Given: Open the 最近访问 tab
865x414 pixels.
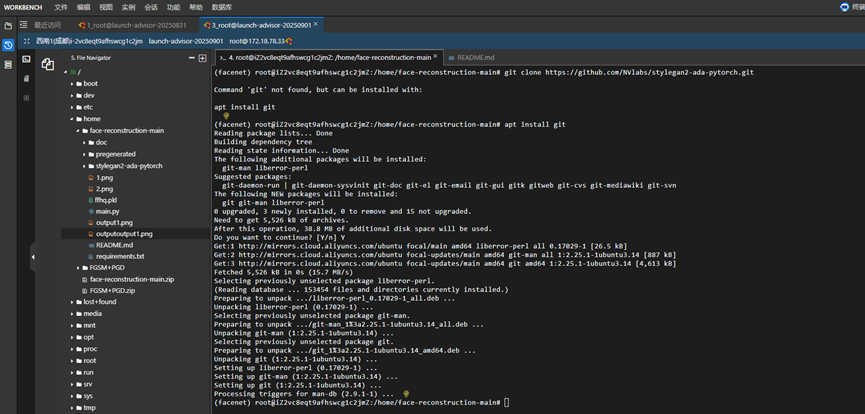Looking at the screenshot, I should (47, 25).
